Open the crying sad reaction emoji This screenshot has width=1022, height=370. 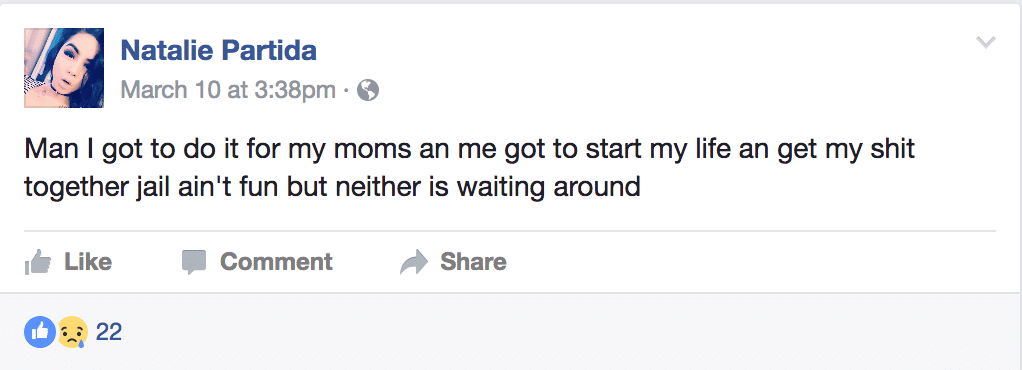[72, 332]
